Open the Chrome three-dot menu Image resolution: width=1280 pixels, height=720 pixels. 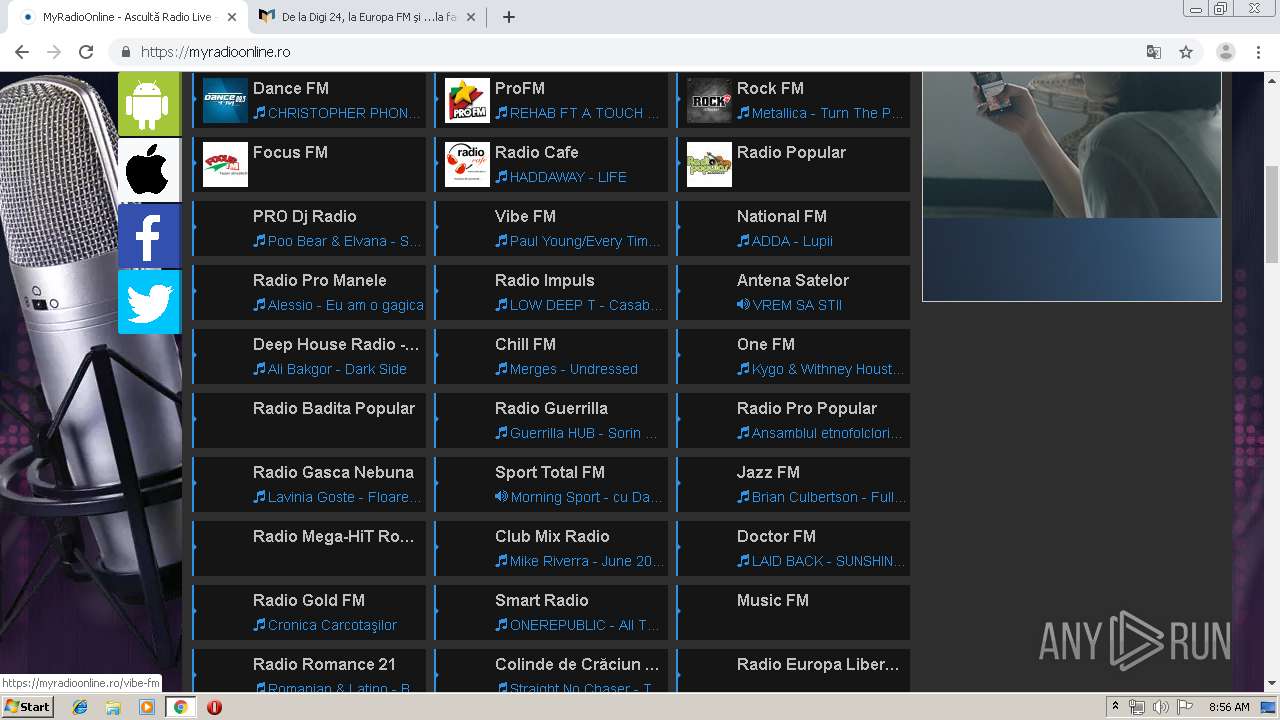tap(1258, 52)
